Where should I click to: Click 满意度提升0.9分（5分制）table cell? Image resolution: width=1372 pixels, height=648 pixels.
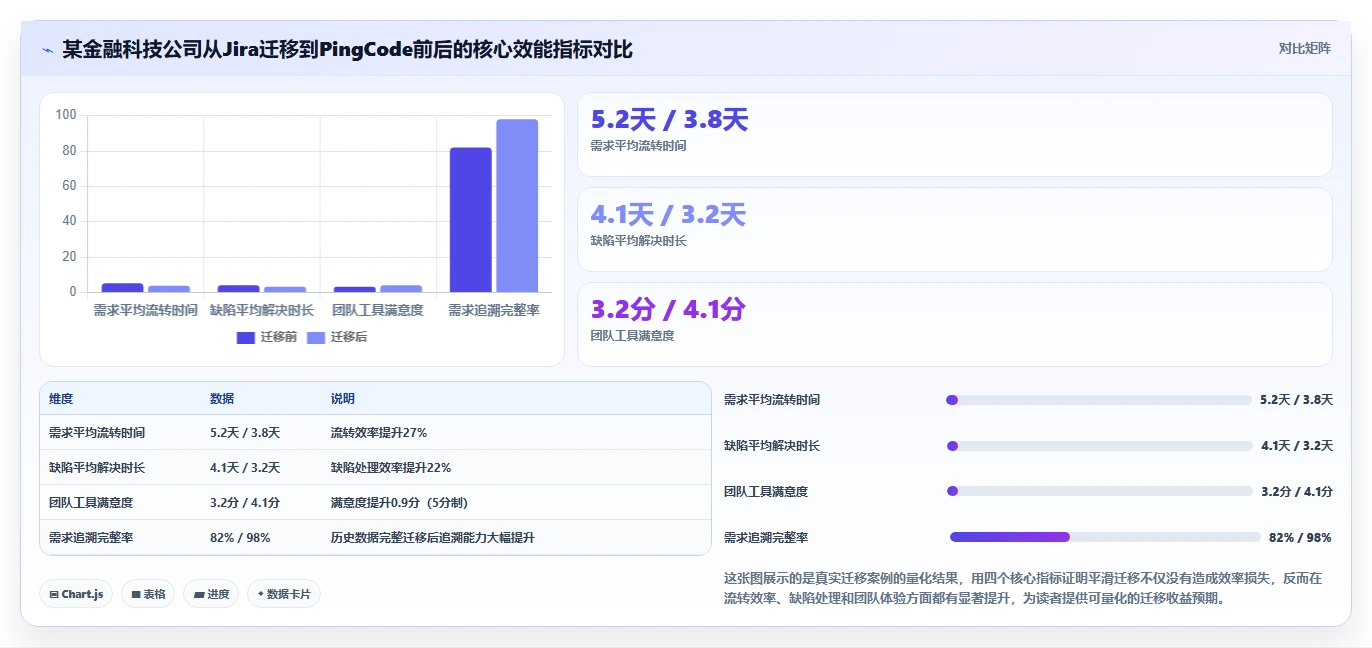click(399, 502)
